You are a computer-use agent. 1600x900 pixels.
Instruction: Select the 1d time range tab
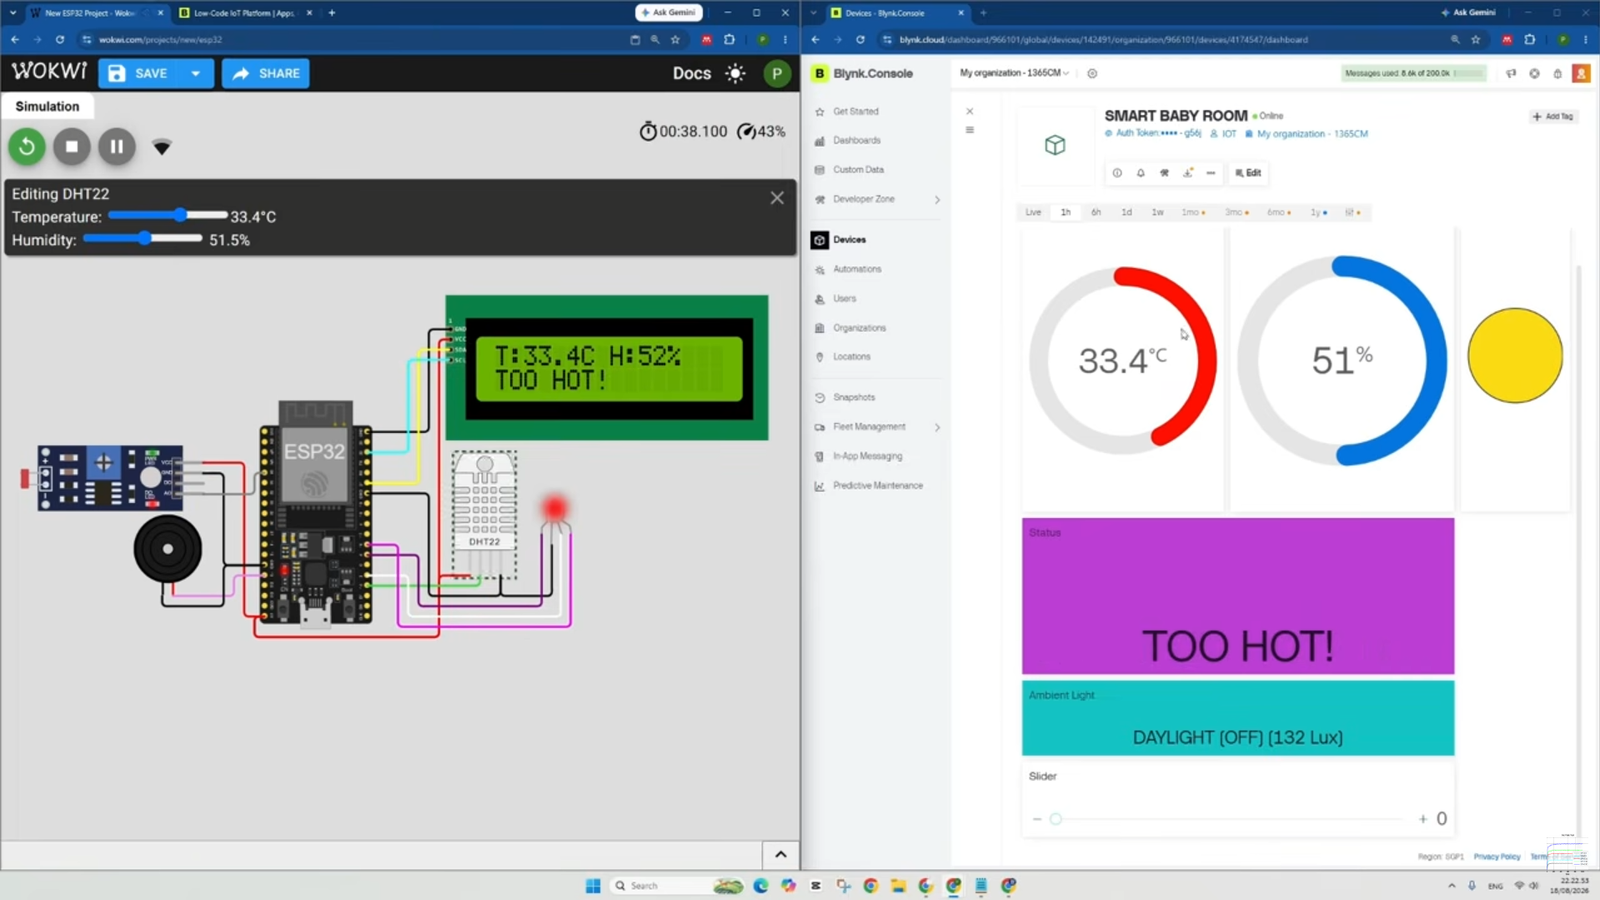click(1127, 212)
